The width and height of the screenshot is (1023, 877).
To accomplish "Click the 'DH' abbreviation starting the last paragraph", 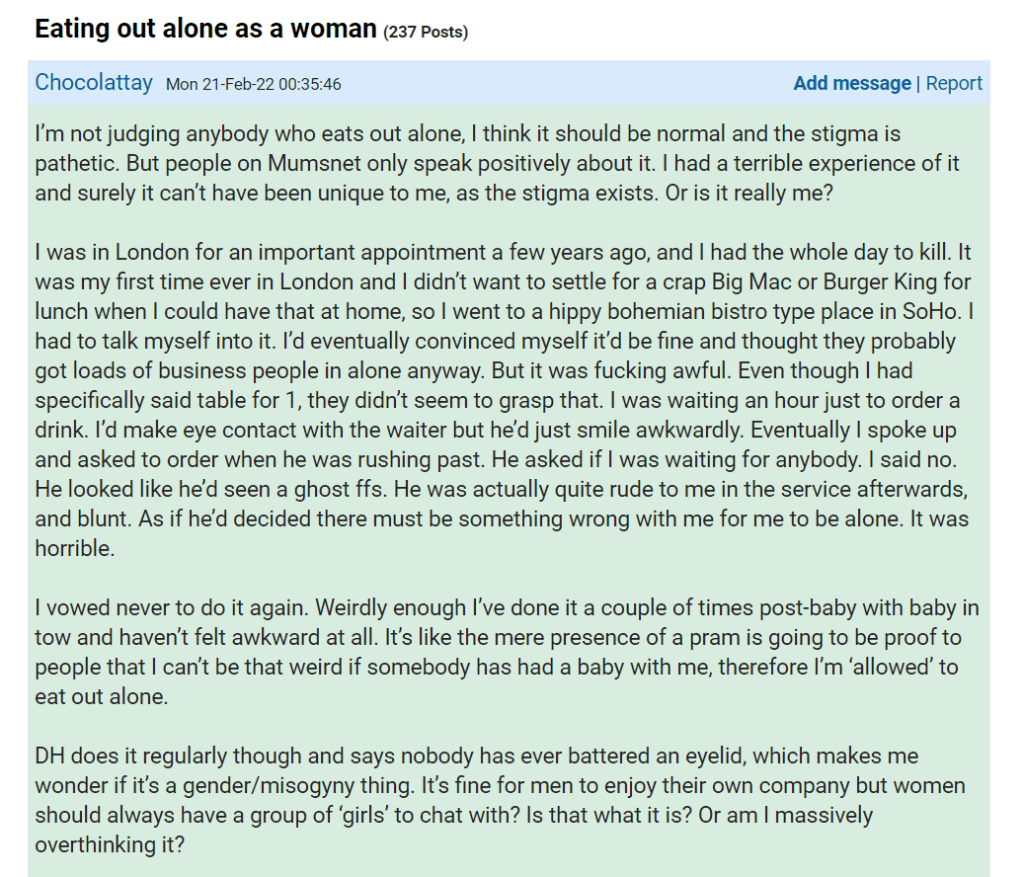I will pos(50,757).
